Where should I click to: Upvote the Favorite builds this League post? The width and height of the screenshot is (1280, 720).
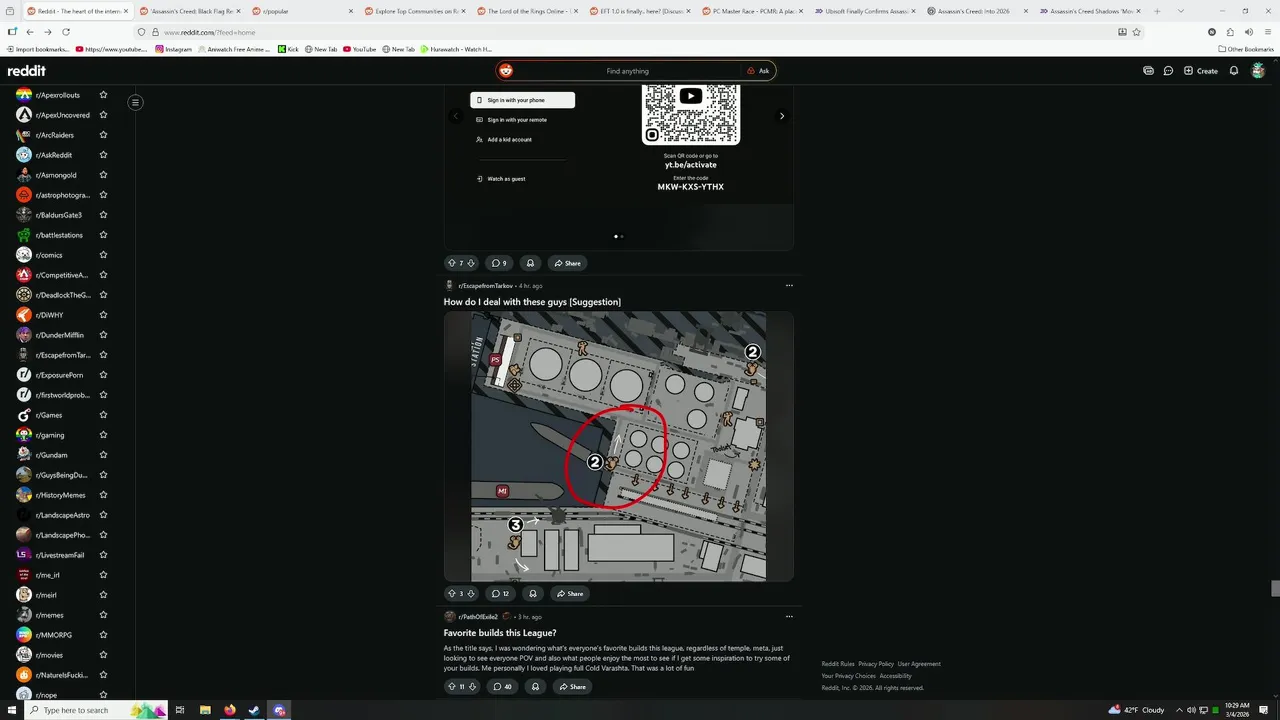click(x=451, y=686)
